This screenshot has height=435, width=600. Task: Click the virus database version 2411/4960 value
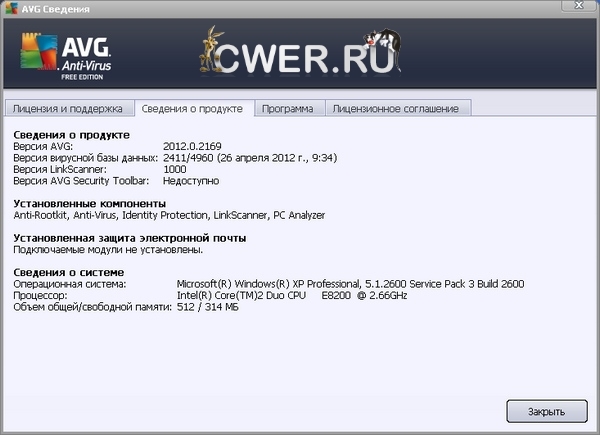coord(263,158)
